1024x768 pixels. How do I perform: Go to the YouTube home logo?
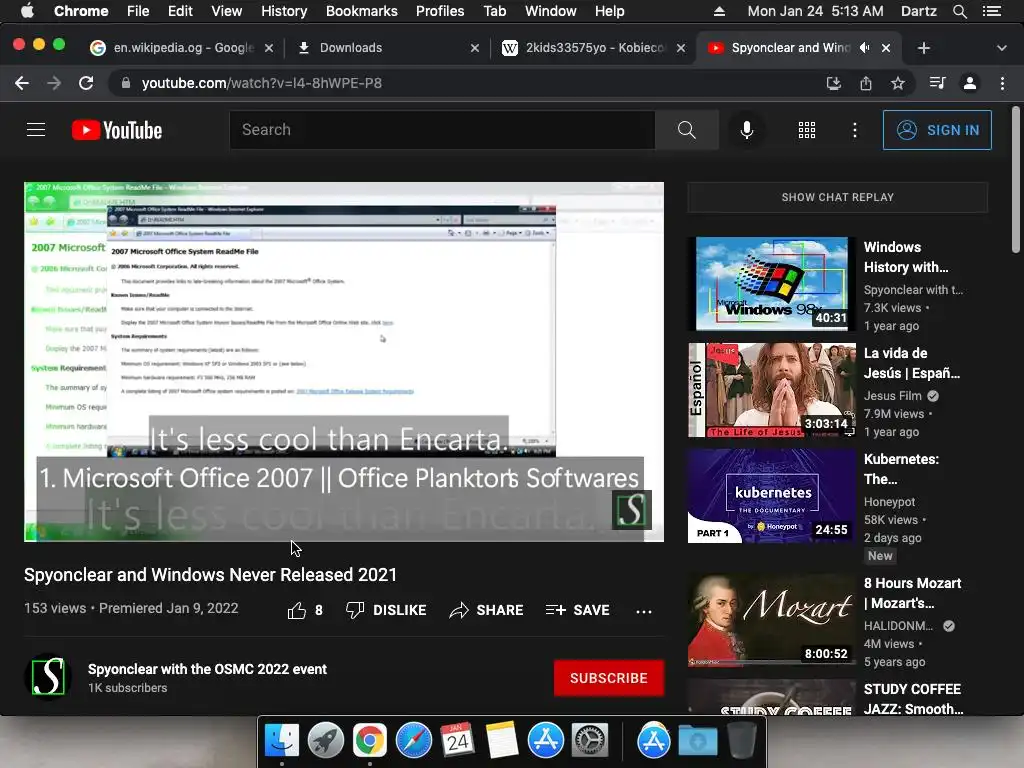click(117, 130)
